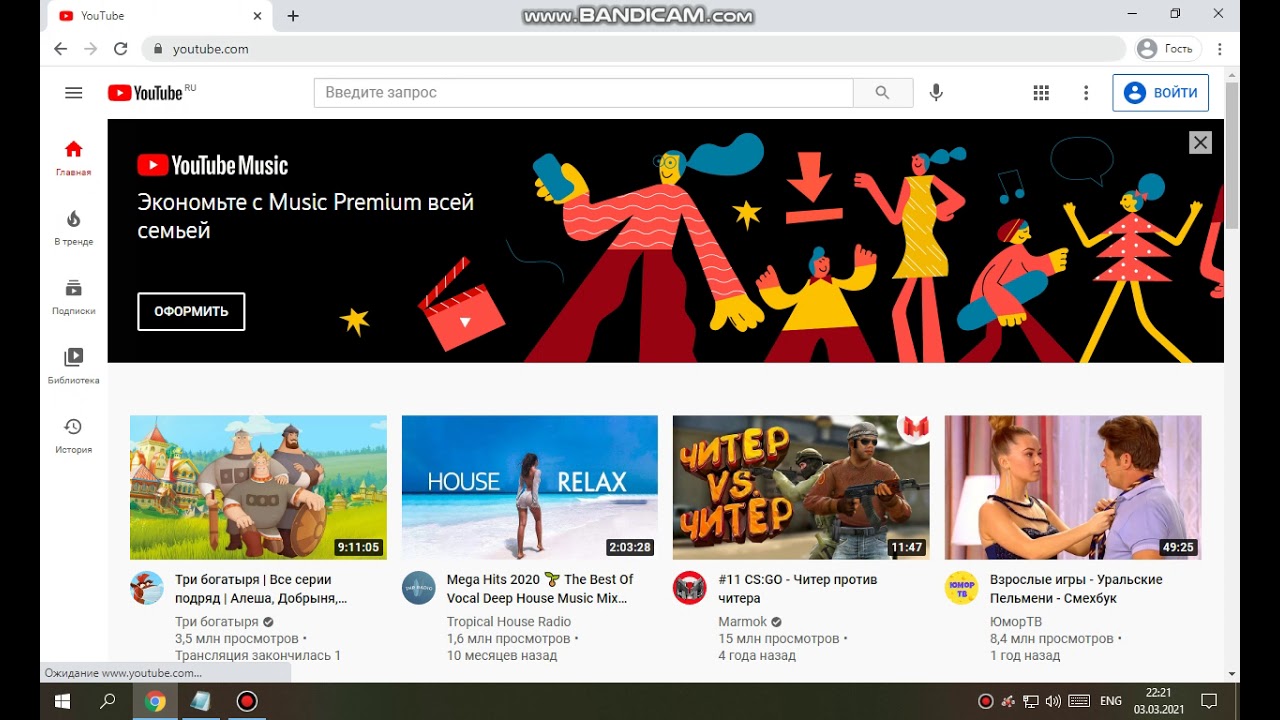
Task: Open the Уральские Пельмени video thumbnail
Action: (1073, 487)
